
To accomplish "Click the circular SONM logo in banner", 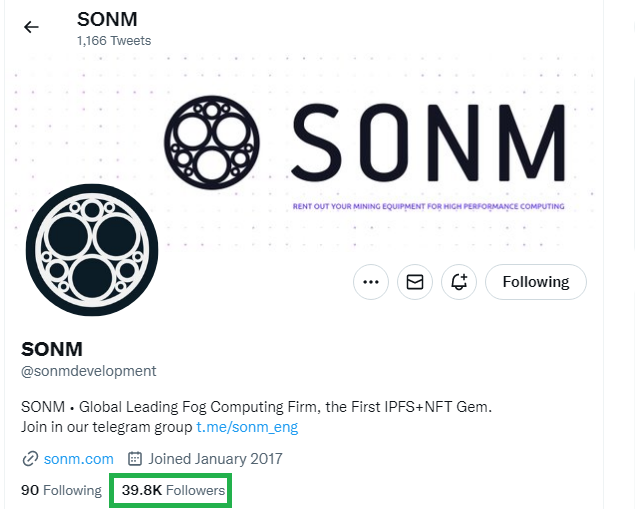I will click(x=212, y=143).
